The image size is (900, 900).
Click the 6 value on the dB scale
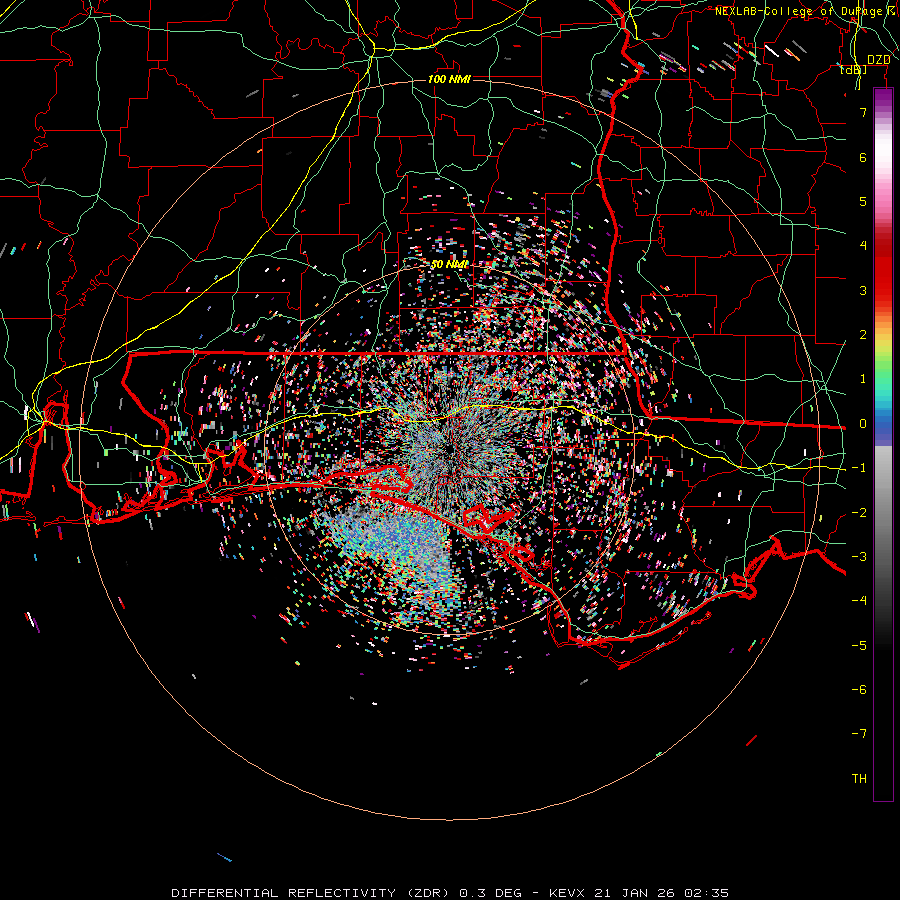click(x=863, y=157)
